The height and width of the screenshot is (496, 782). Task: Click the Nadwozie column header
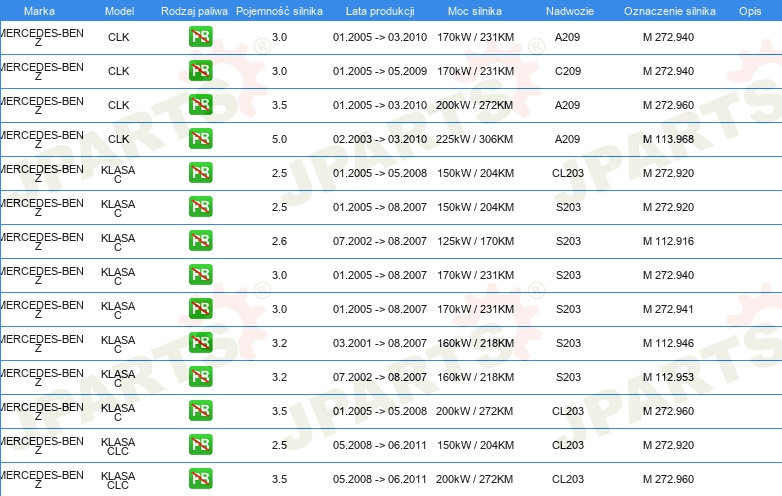(x=570, y=11)
